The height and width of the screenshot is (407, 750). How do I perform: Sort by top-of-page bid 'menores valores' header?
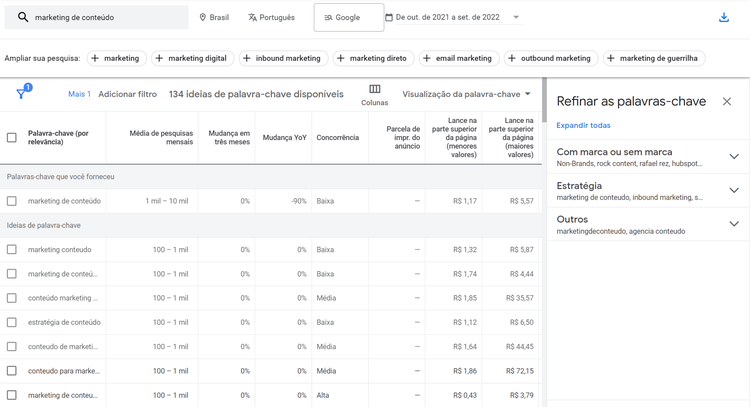(454, 138)
